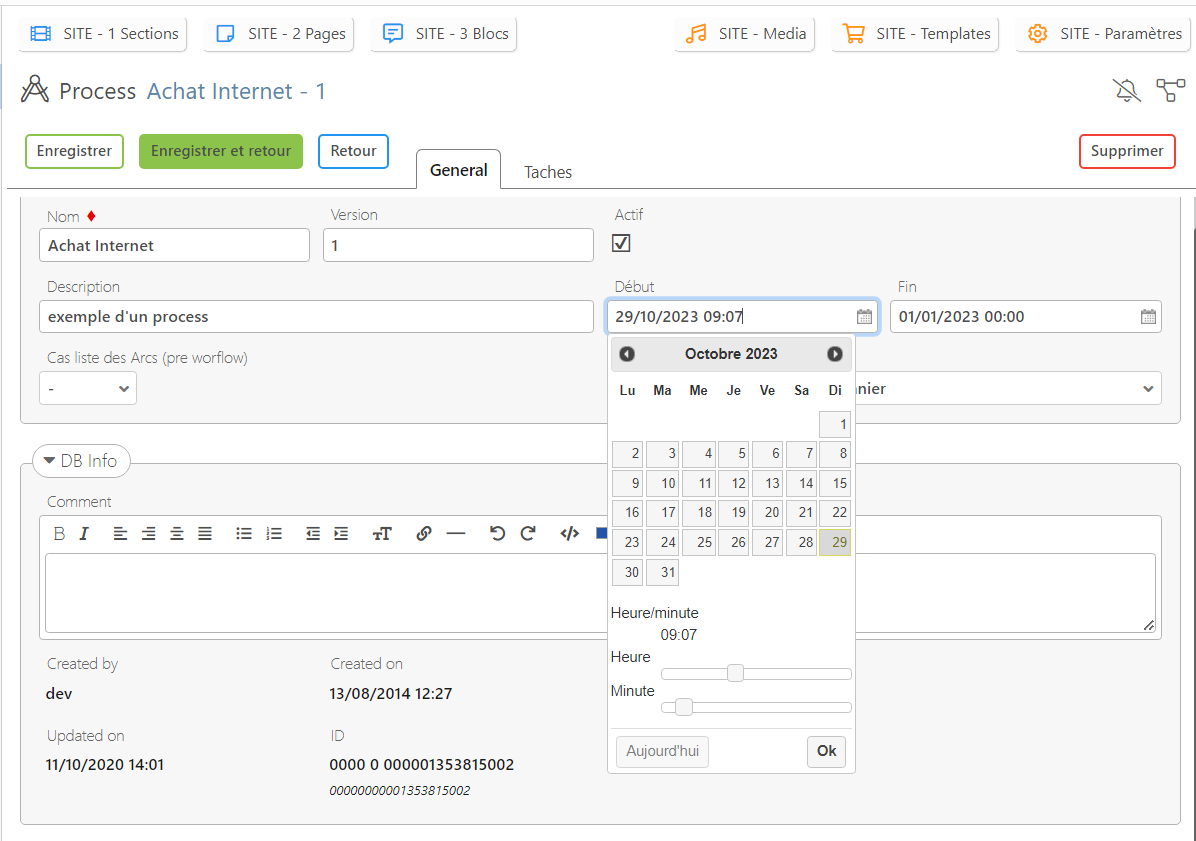
Task: Click the Aujourd'hui button in the date picker
Action: (x=662, y=751)
